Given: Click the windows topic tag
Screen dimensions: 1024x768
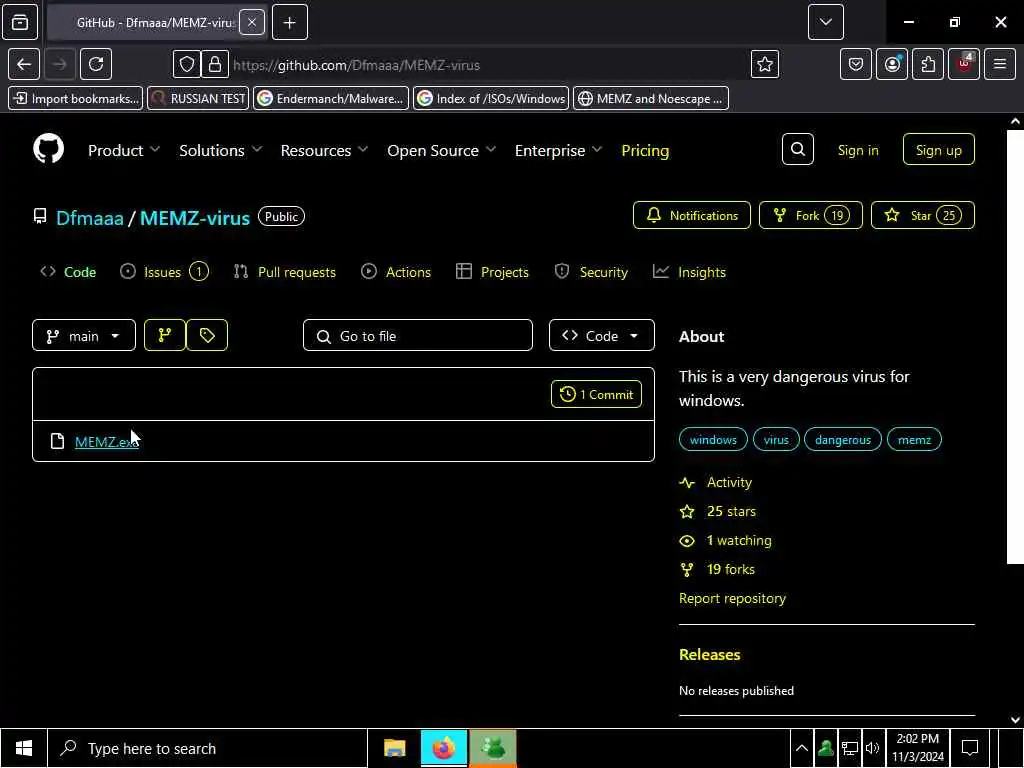Looking at the screenshot, I should [x=713, y=440].
